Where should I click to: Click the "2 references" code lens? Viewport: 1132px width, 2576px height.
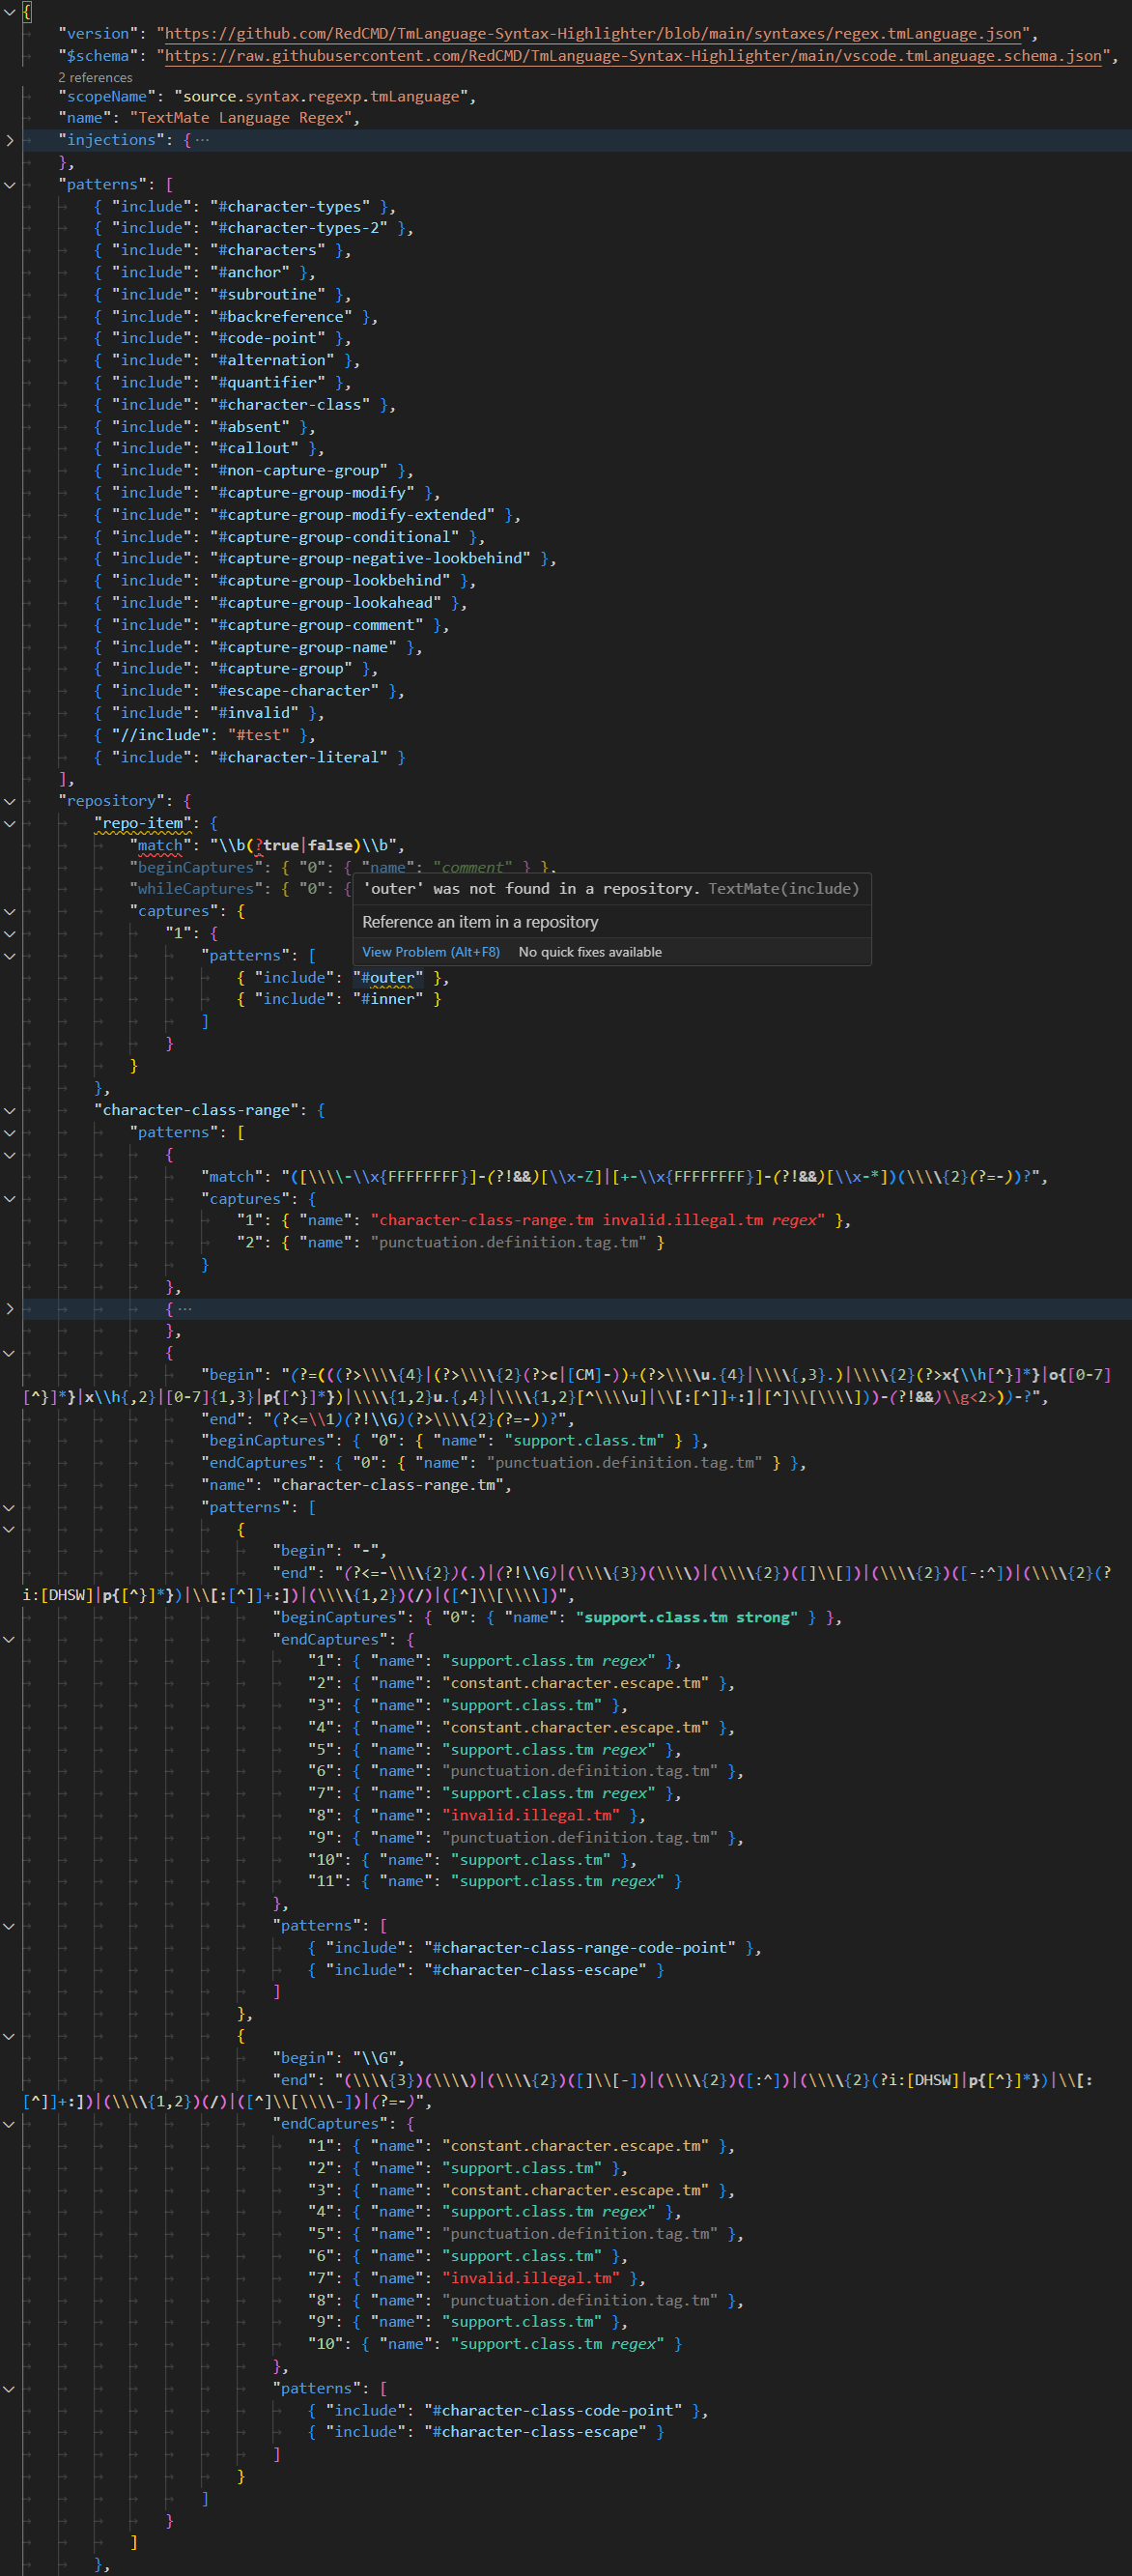95,77
